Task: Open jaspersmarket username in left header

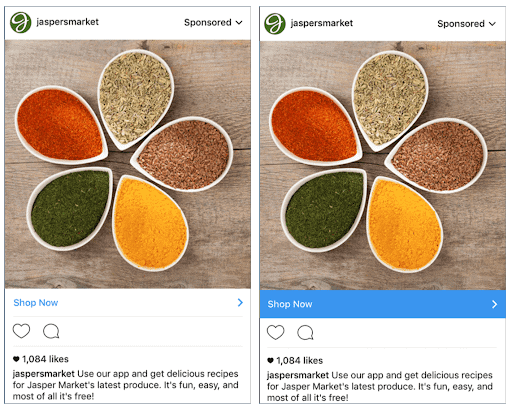Action: (x=68, y=22)
